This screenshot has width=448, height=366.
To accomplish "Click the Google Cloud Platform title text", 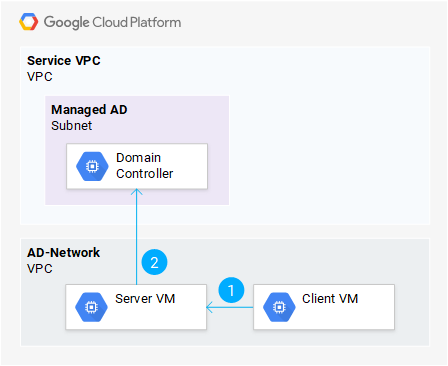I will pyautogui.click(x=113, y=22).
